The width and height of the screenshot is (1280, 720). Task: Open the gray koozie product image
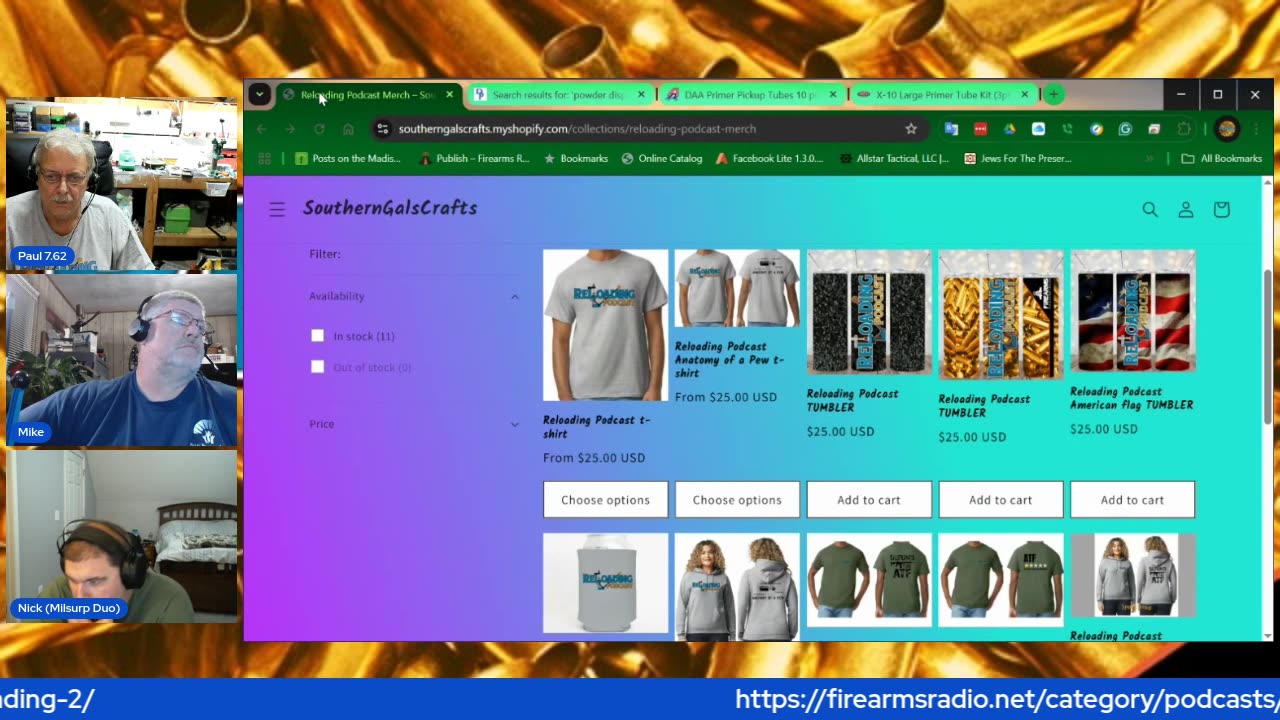[605, 583]
